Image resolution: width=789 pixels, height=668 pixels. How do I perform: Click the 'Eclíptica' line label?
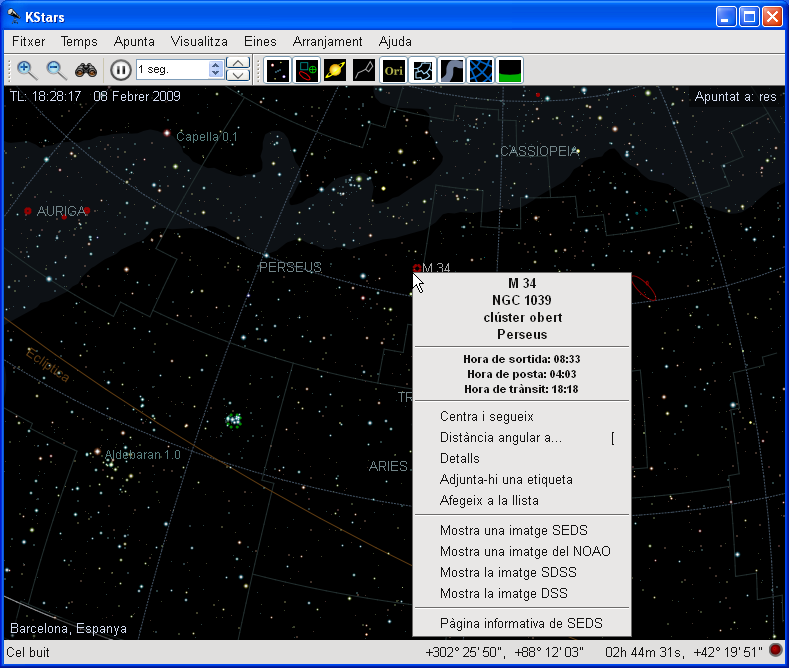click(48, 365)
